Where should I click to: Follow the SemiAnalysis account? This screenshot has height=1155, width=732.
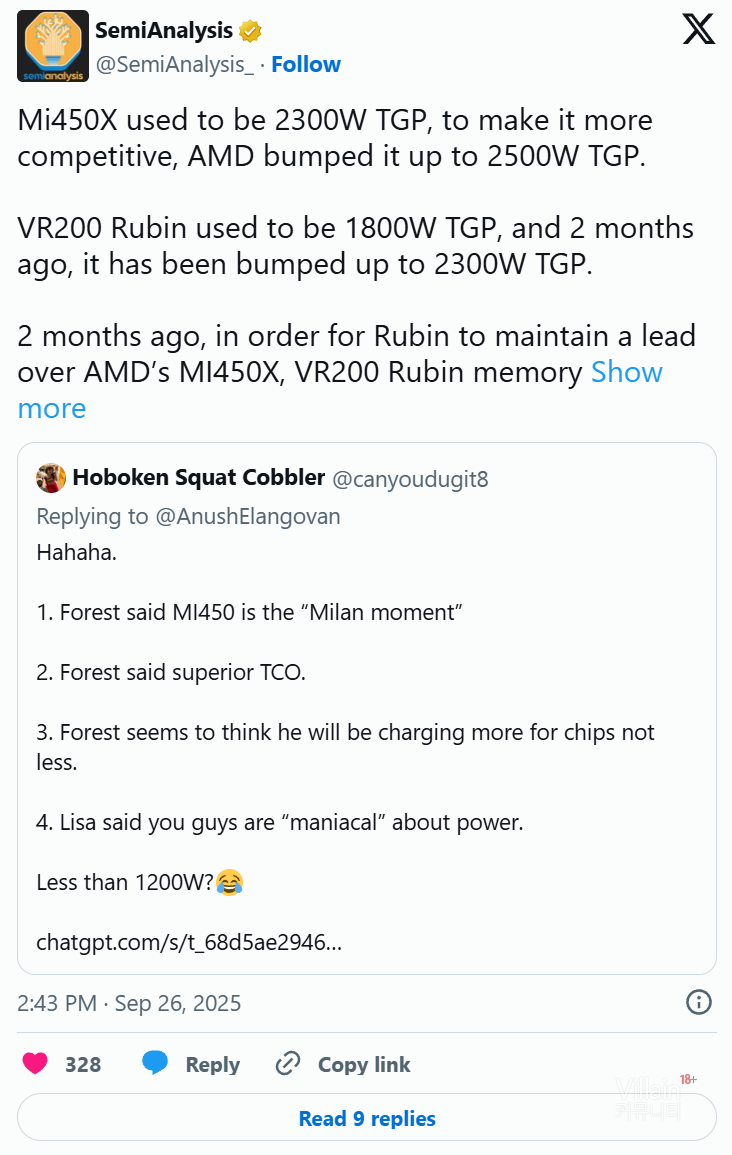tap(306, 64)
